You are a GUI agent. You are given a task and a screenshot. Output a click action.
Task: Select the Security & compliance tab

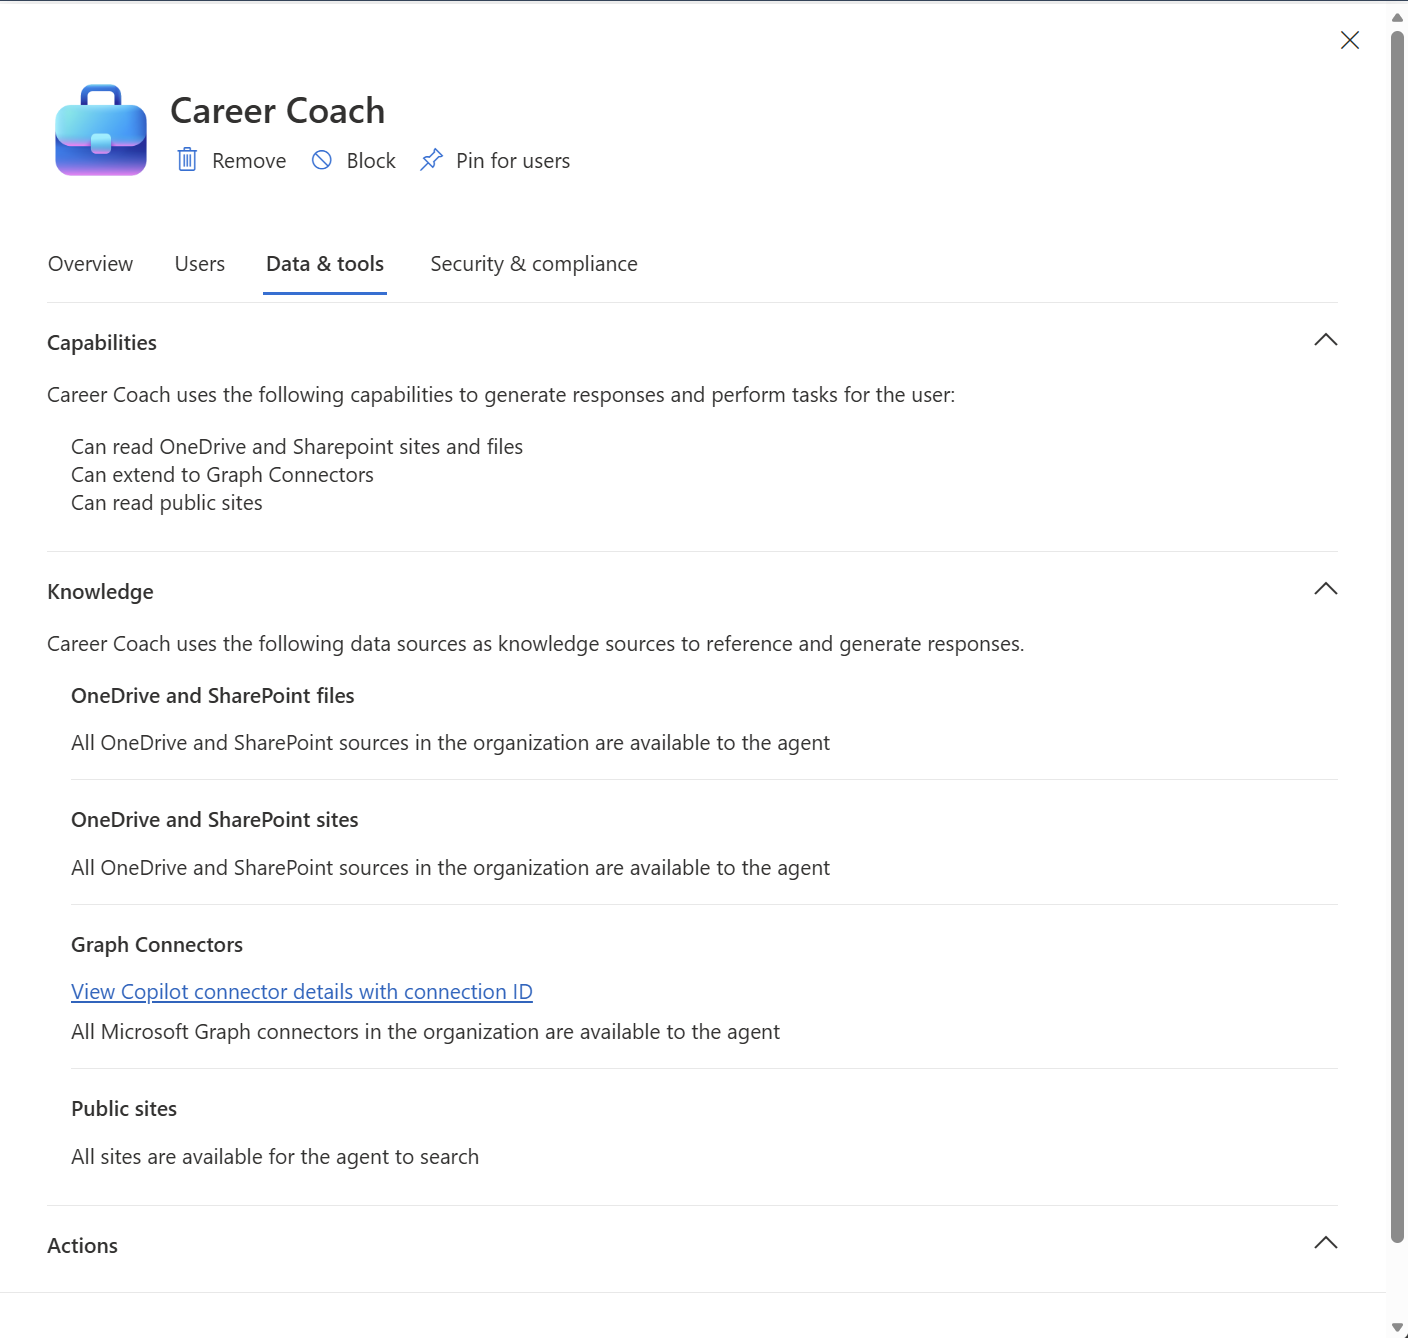tap(533, 263)
